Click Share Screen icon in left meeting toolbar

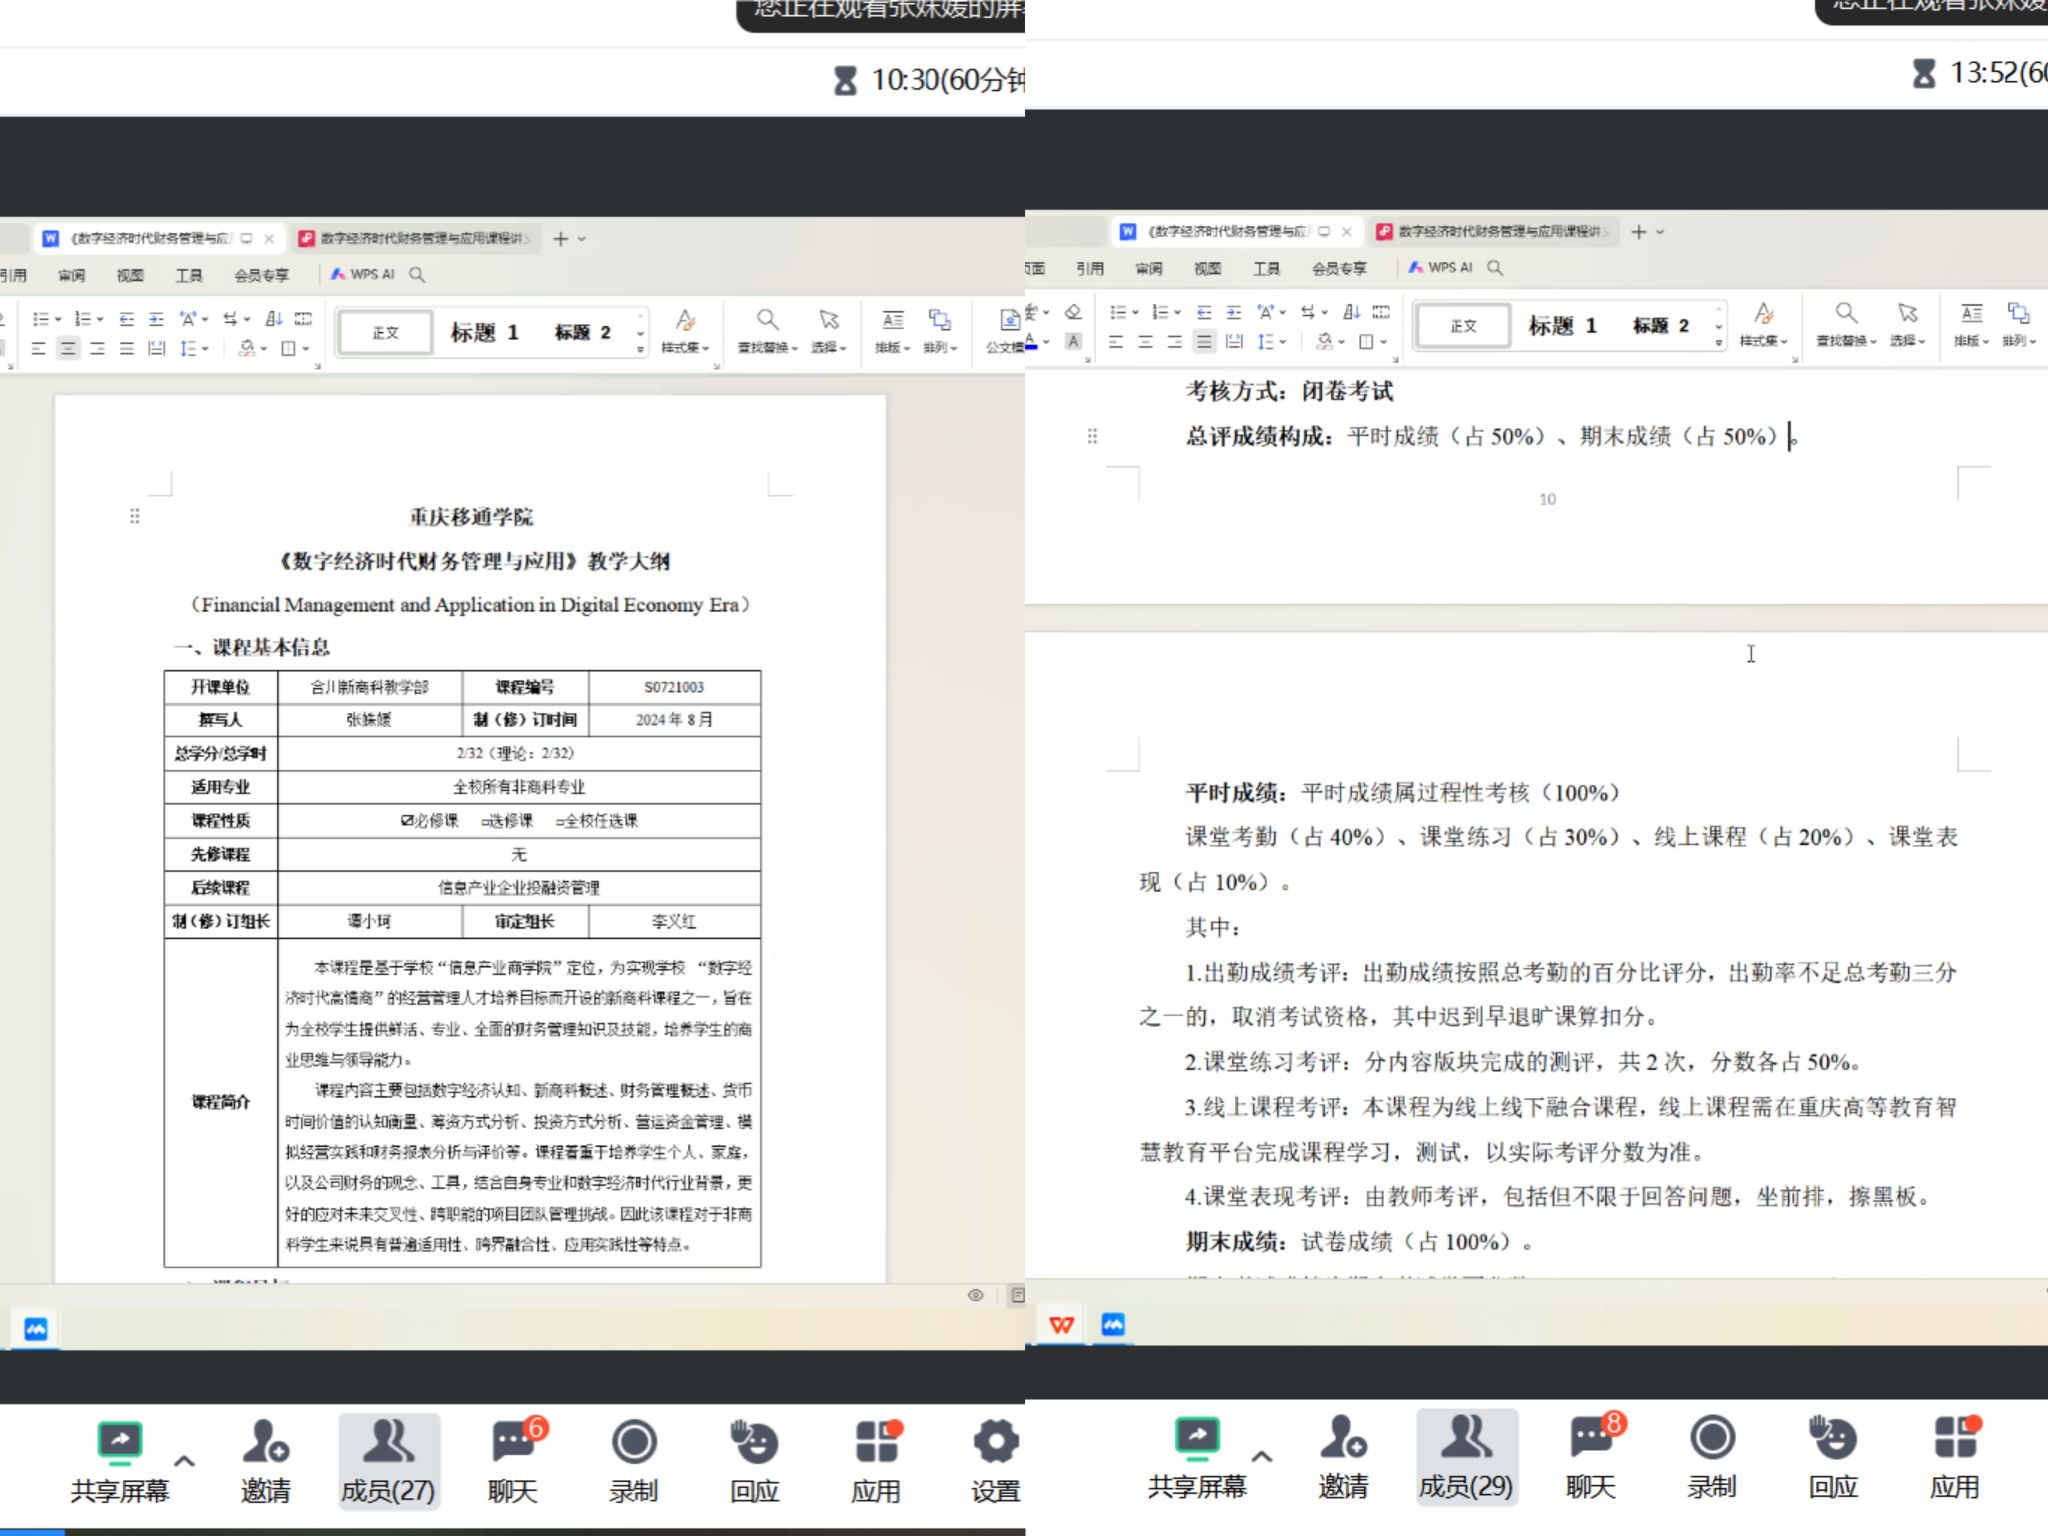coord(120,1442)
